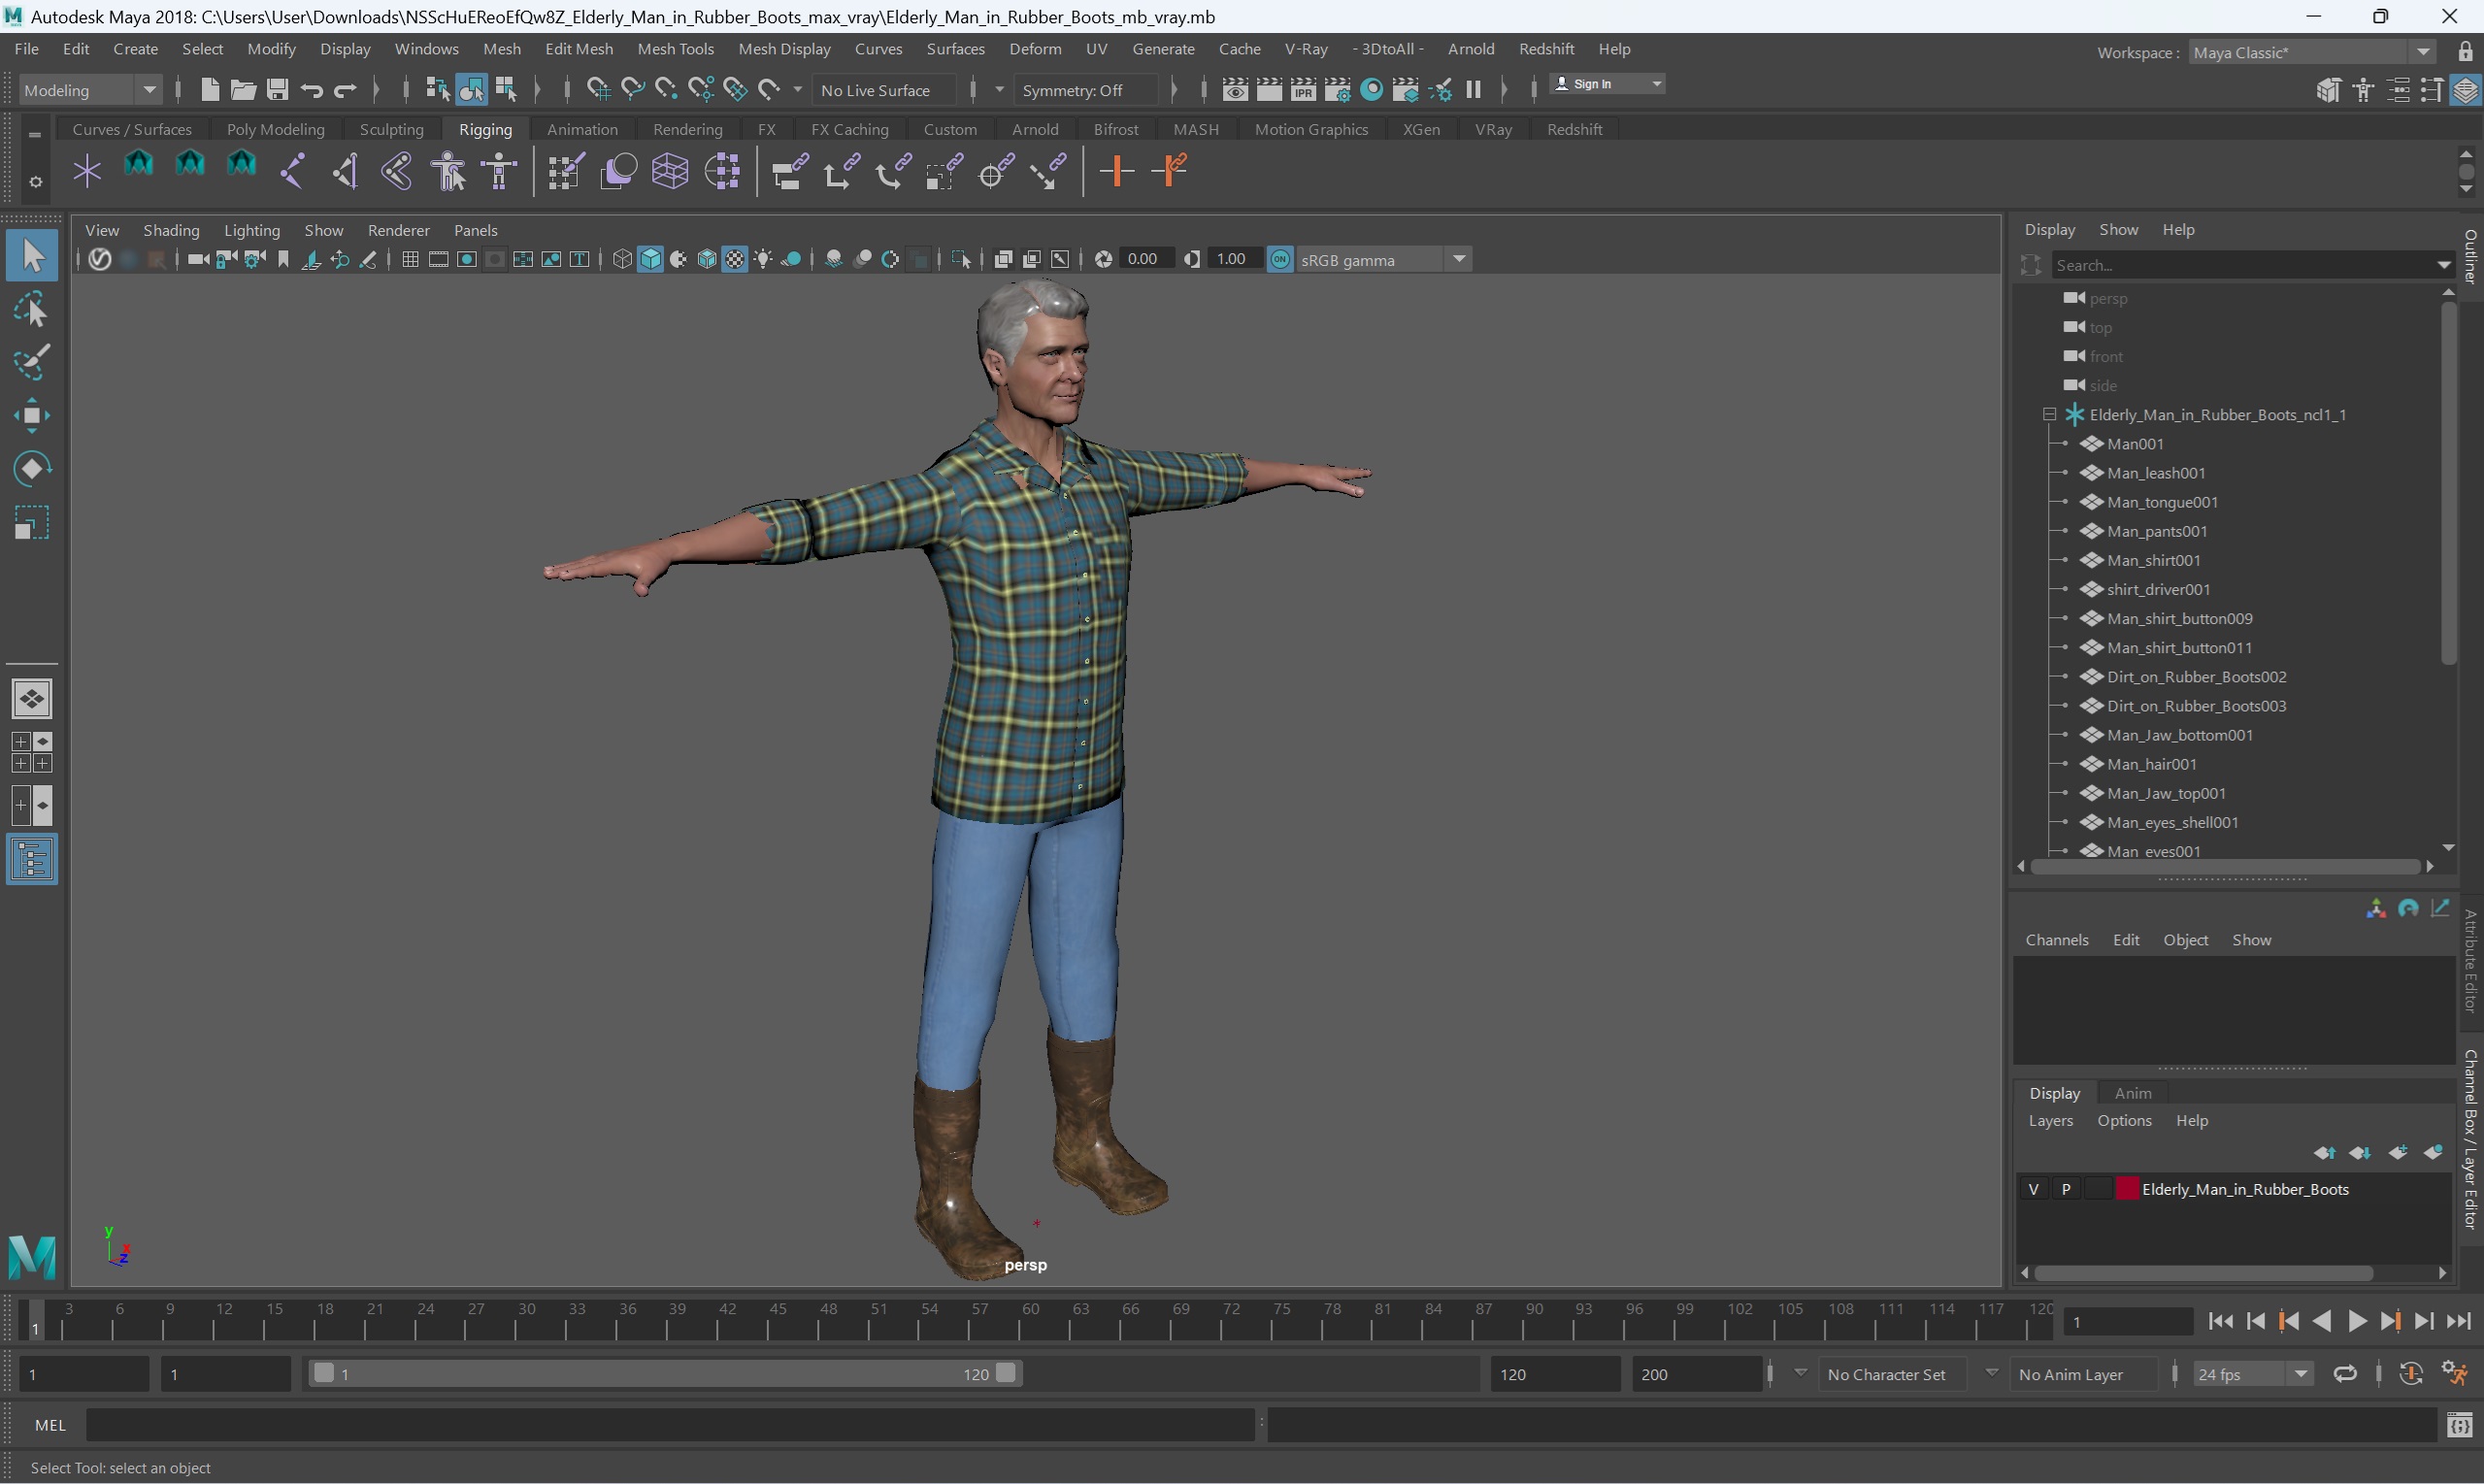
Task: Click the Create Locator shelf icon
Action: 87,171
